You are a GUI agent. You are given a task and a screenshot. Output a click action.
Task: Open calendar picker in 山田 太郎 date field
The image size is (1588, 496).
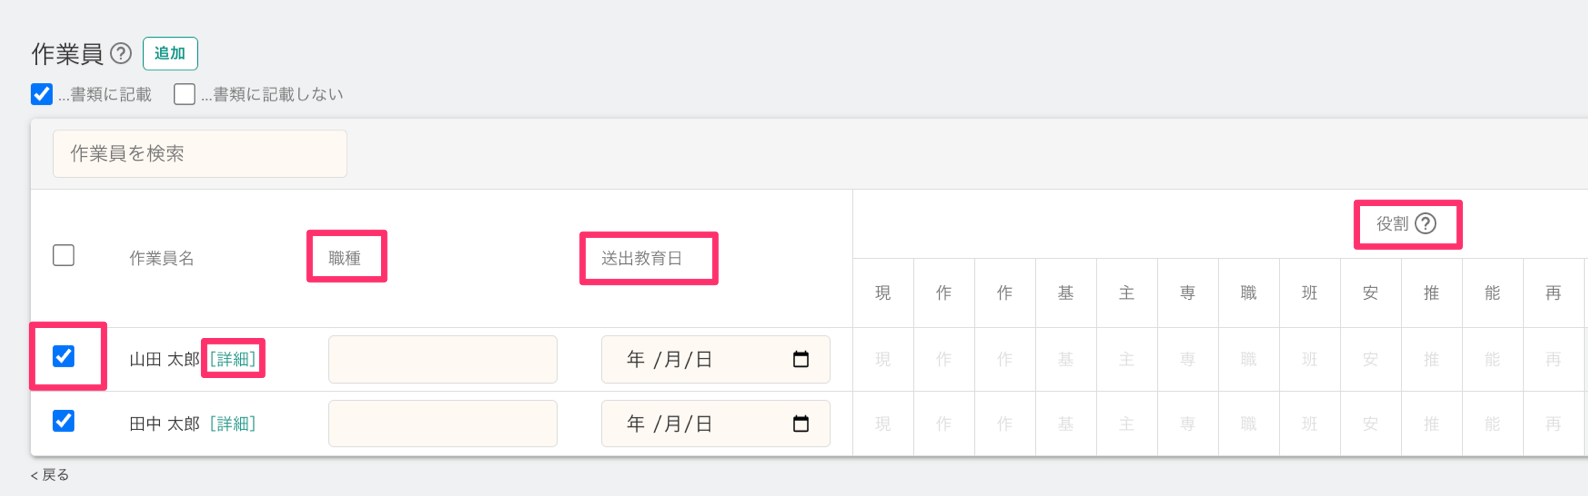pyautogui.click(x=801, y=360)
